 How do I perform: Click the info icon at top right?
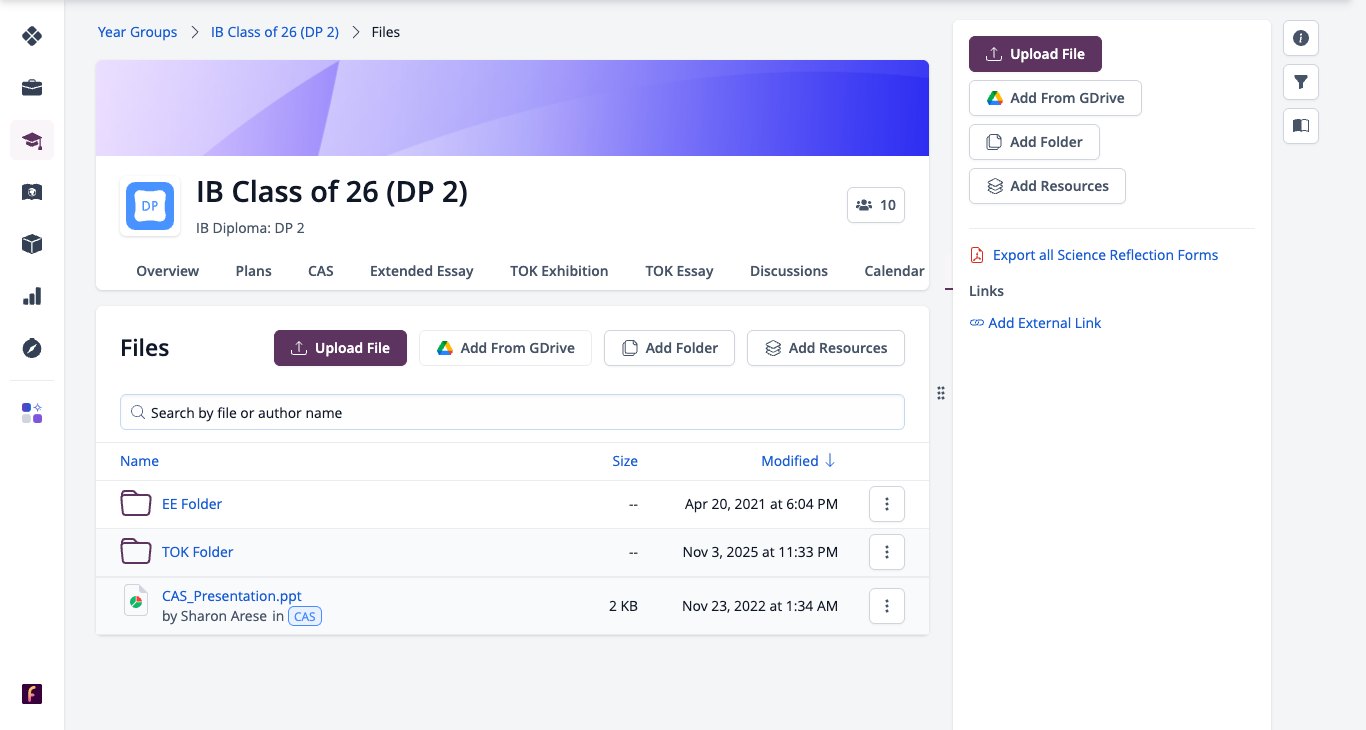[1301, 38]
